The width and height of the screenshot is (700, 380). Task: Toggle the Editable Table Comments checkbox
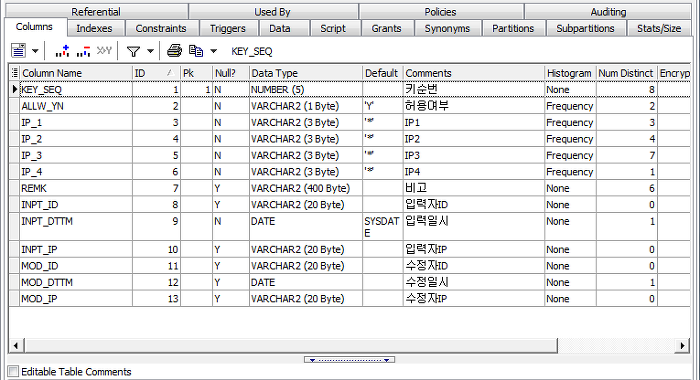(13, 371)
